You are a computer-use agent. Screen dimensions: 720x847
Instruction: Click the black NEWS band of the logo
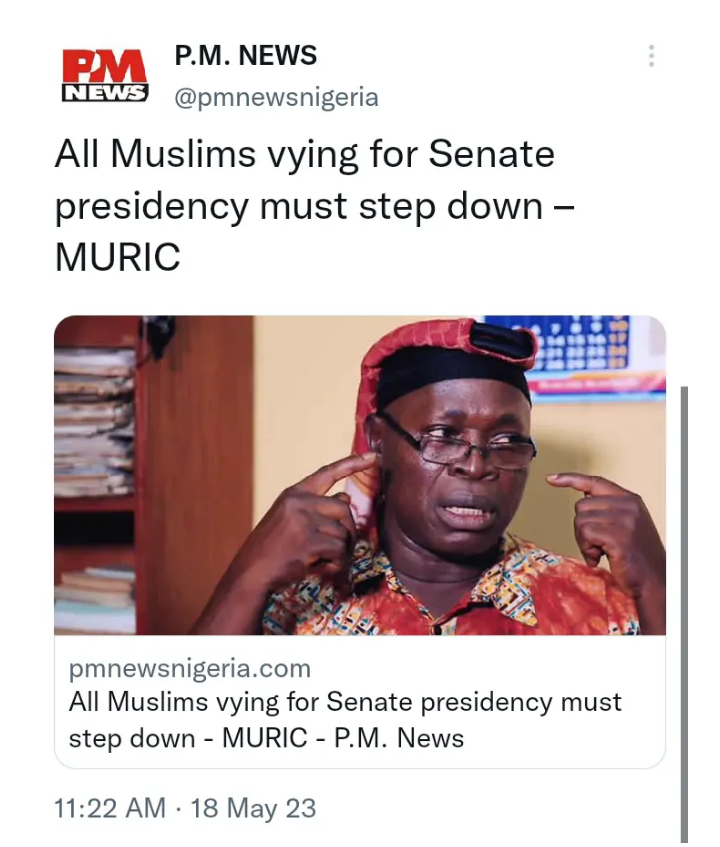pyautogui.click(x=105, y=92)
